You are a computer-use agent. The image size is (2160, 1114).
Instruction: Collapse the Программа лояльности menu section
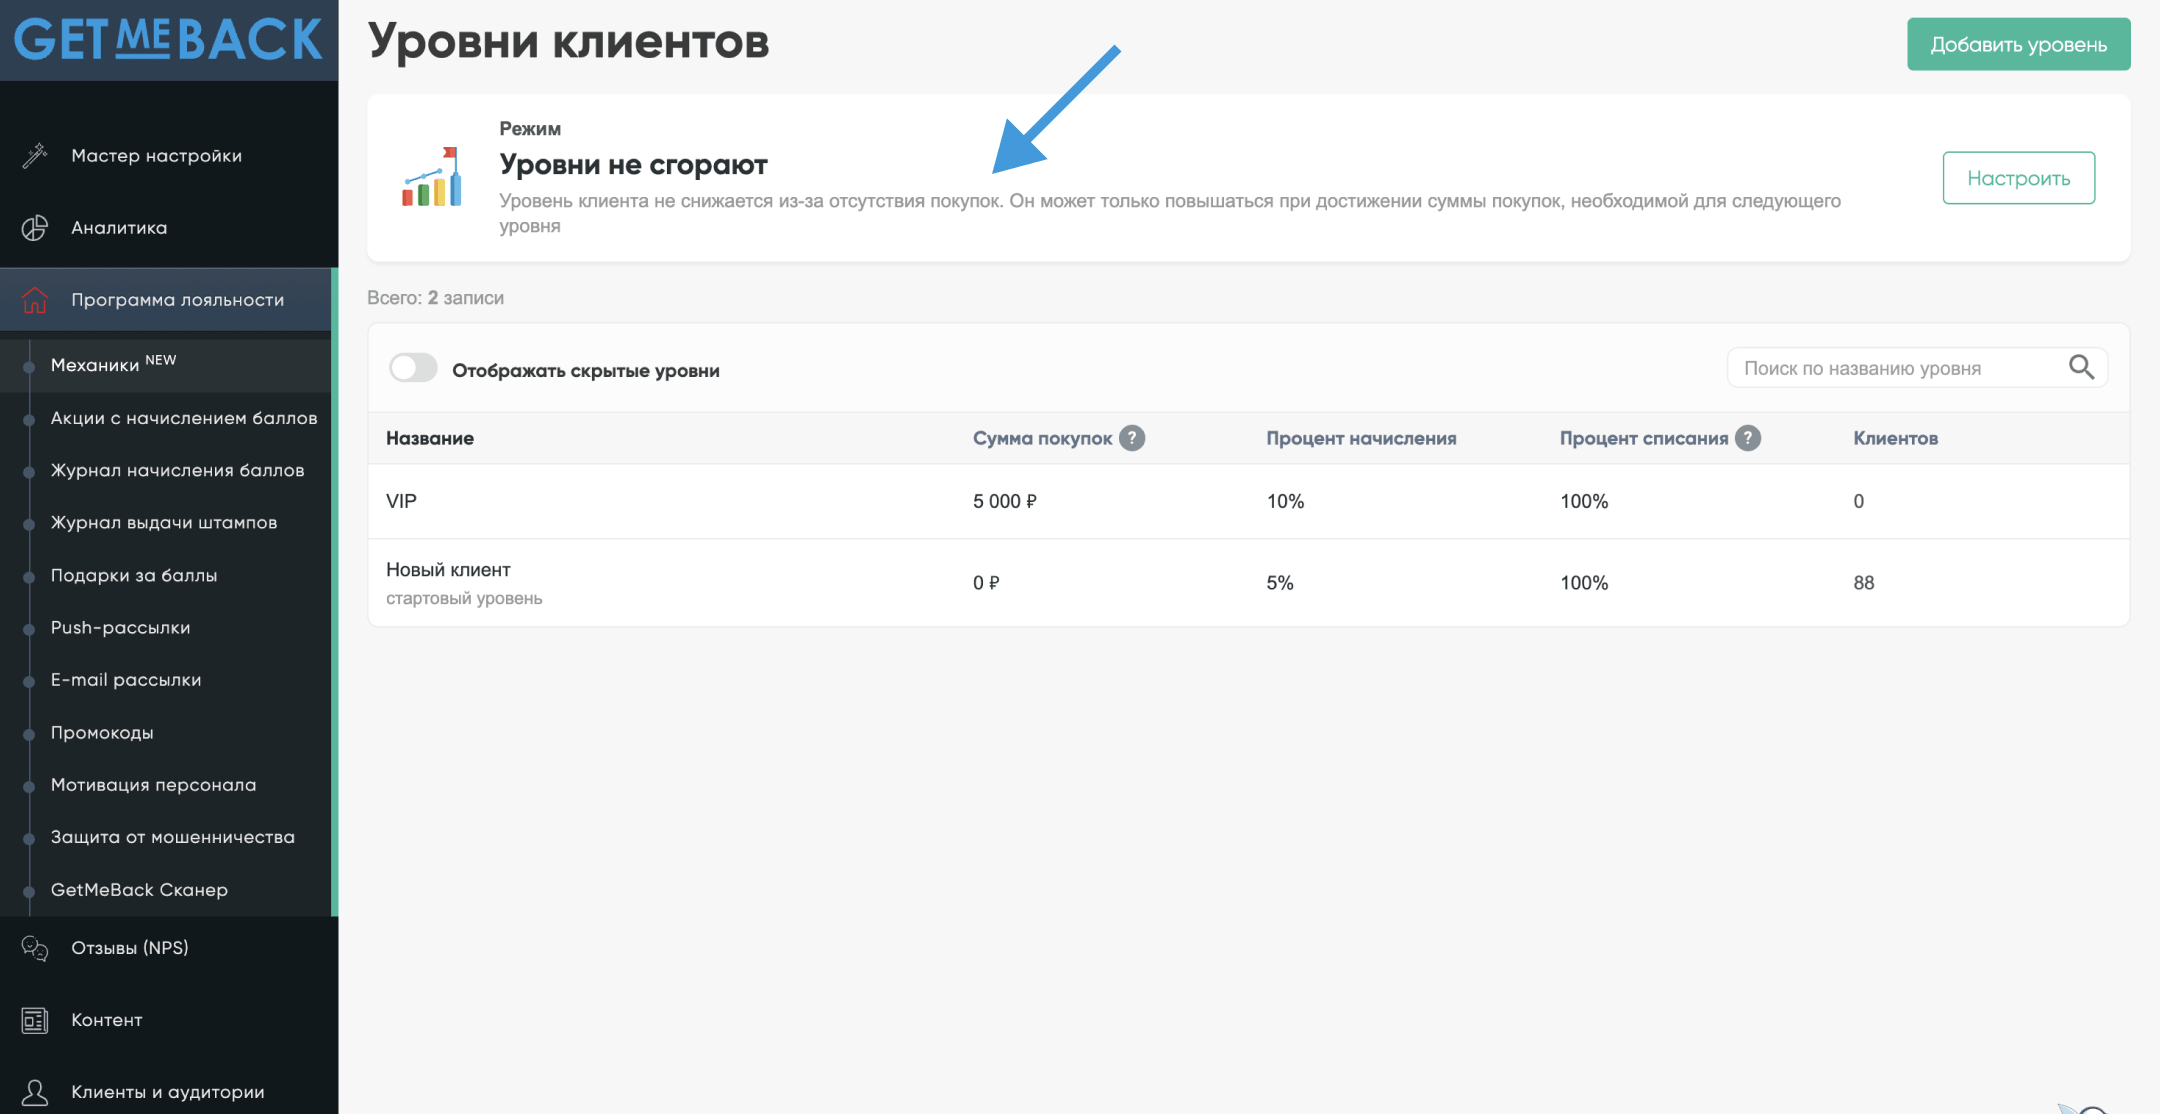[x=178, y=300]
